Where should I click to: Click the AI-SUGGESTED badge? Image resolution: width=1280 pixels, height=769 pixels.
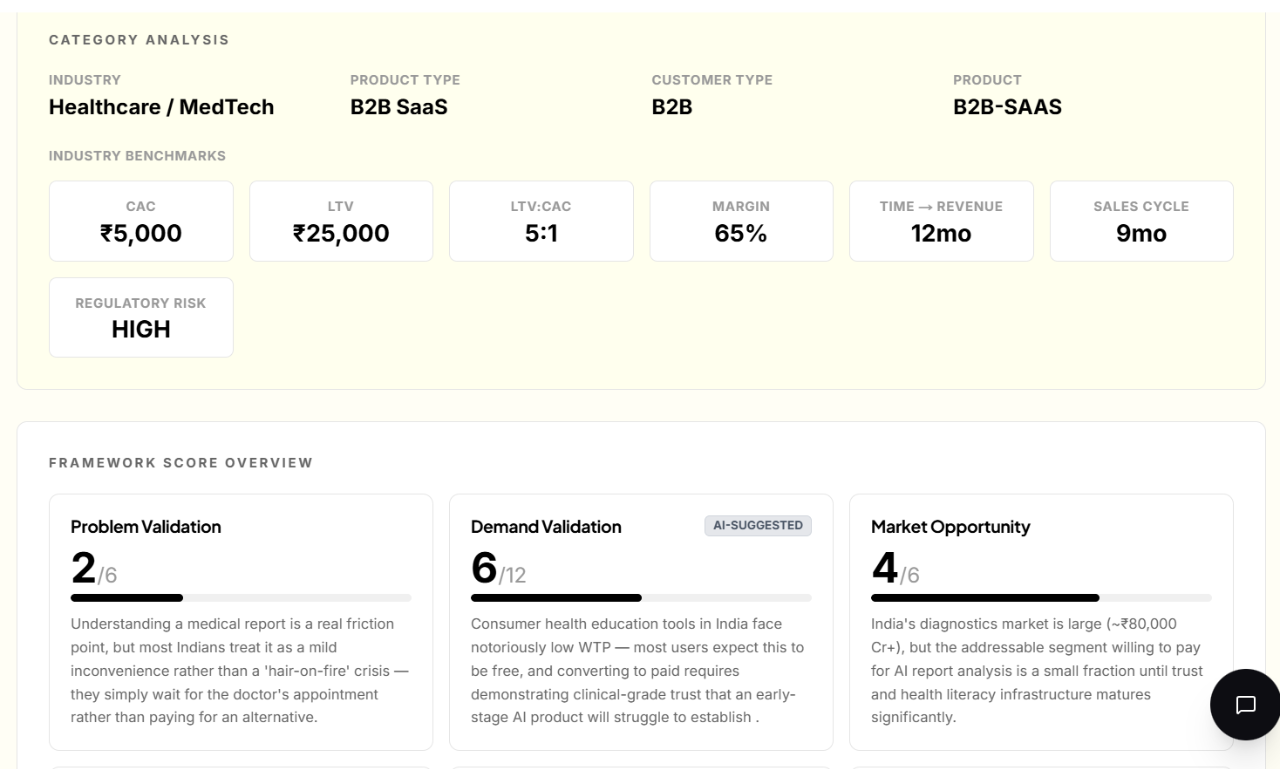pos(758,526)
